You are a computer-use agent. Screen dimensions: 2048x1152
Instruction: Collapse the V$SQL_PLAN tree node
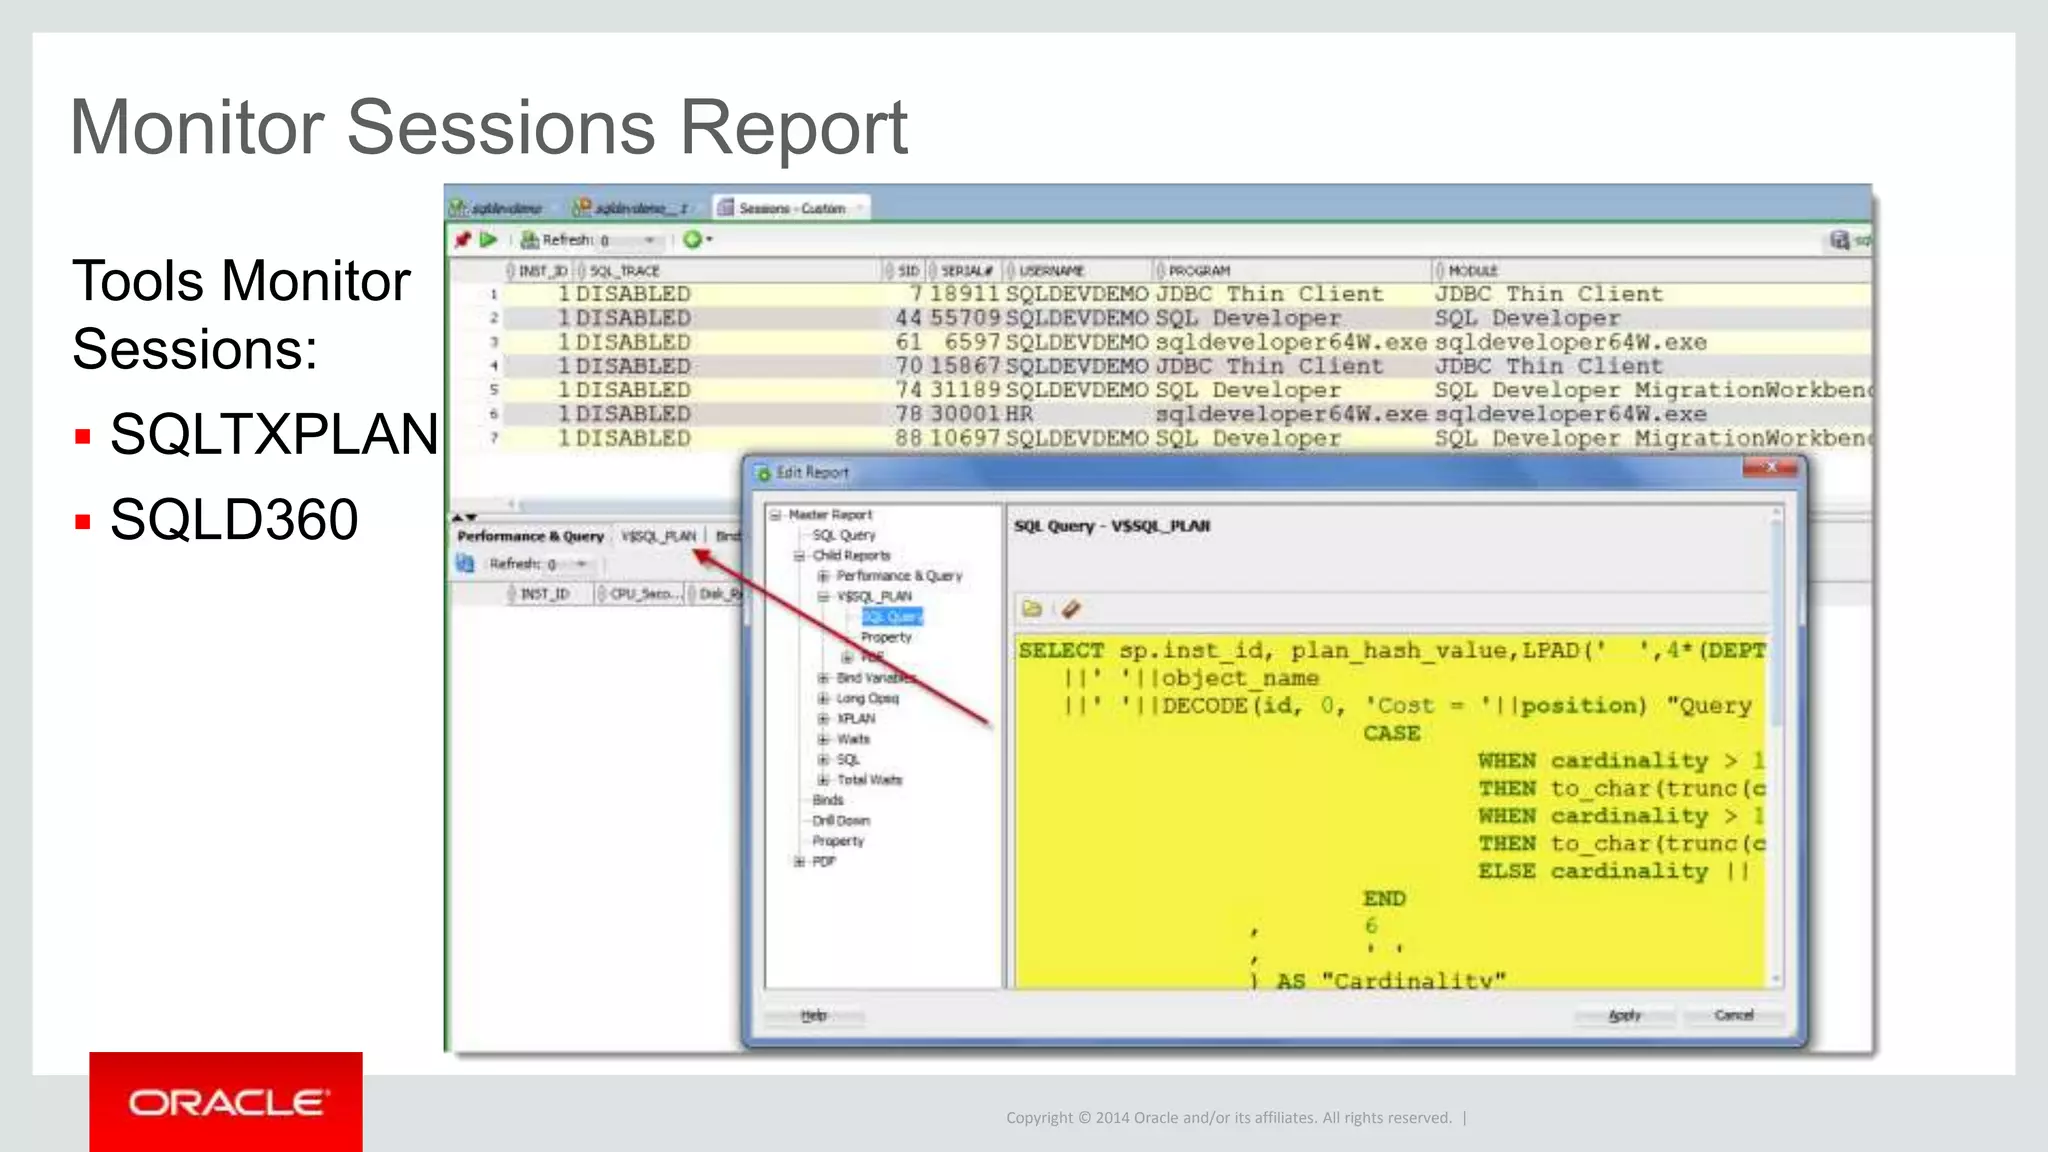pyautogui.click(x=823, y=597)
